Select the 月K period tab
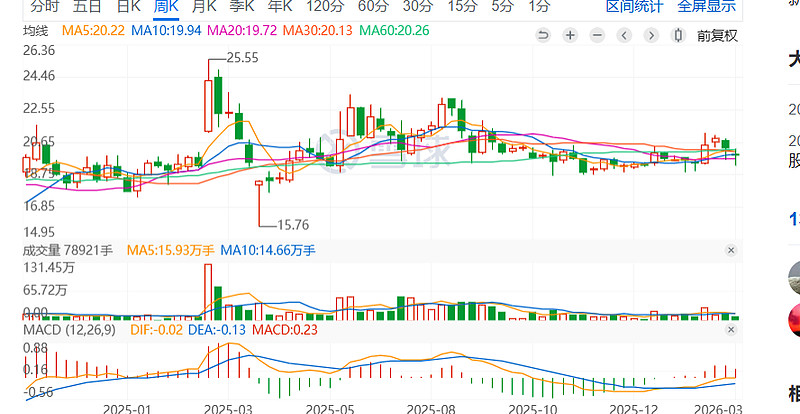This screenshot has height=414, width=800. (204, 6)
